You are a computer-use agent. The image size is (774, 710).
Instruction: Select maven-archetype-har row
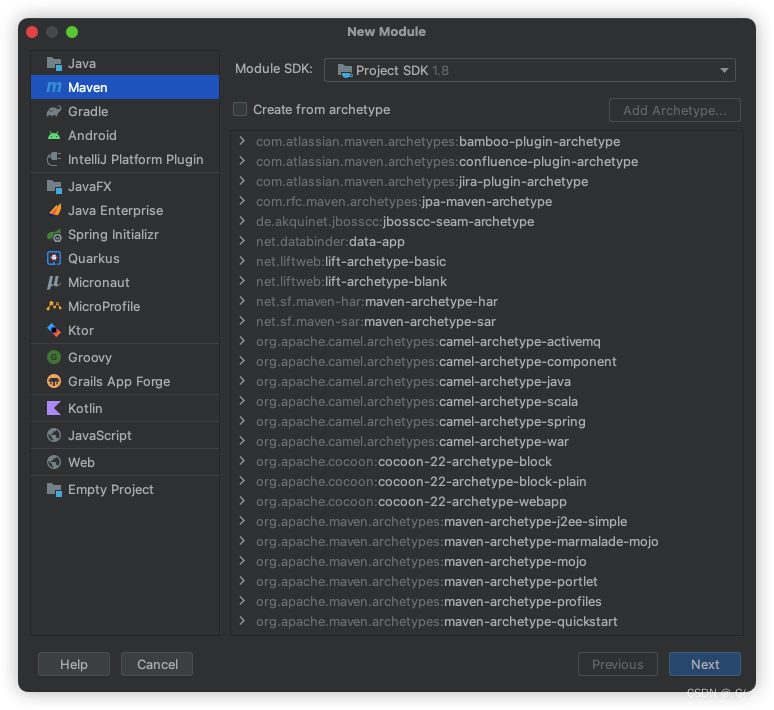[487, 301]
